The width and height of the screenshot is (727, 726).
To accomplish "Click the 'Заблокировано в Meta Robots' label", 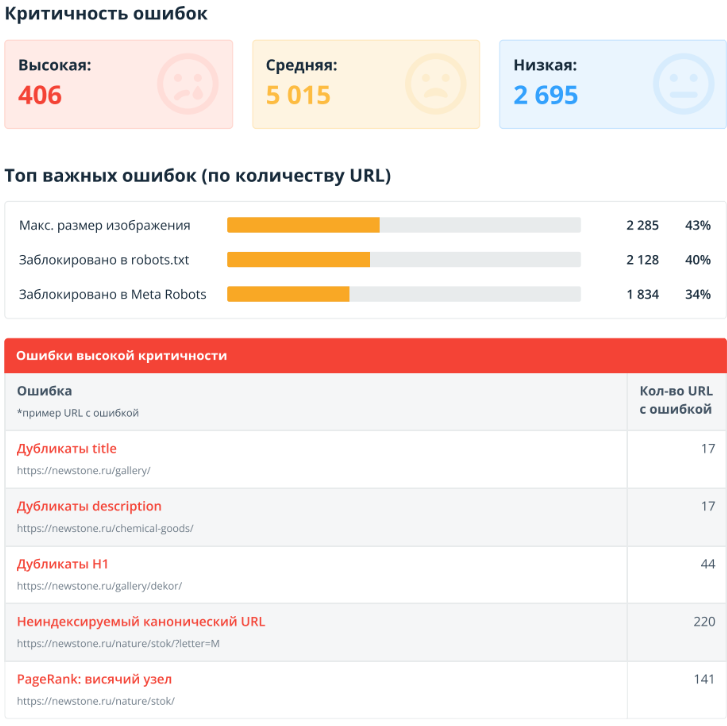I will coord(112,294).
